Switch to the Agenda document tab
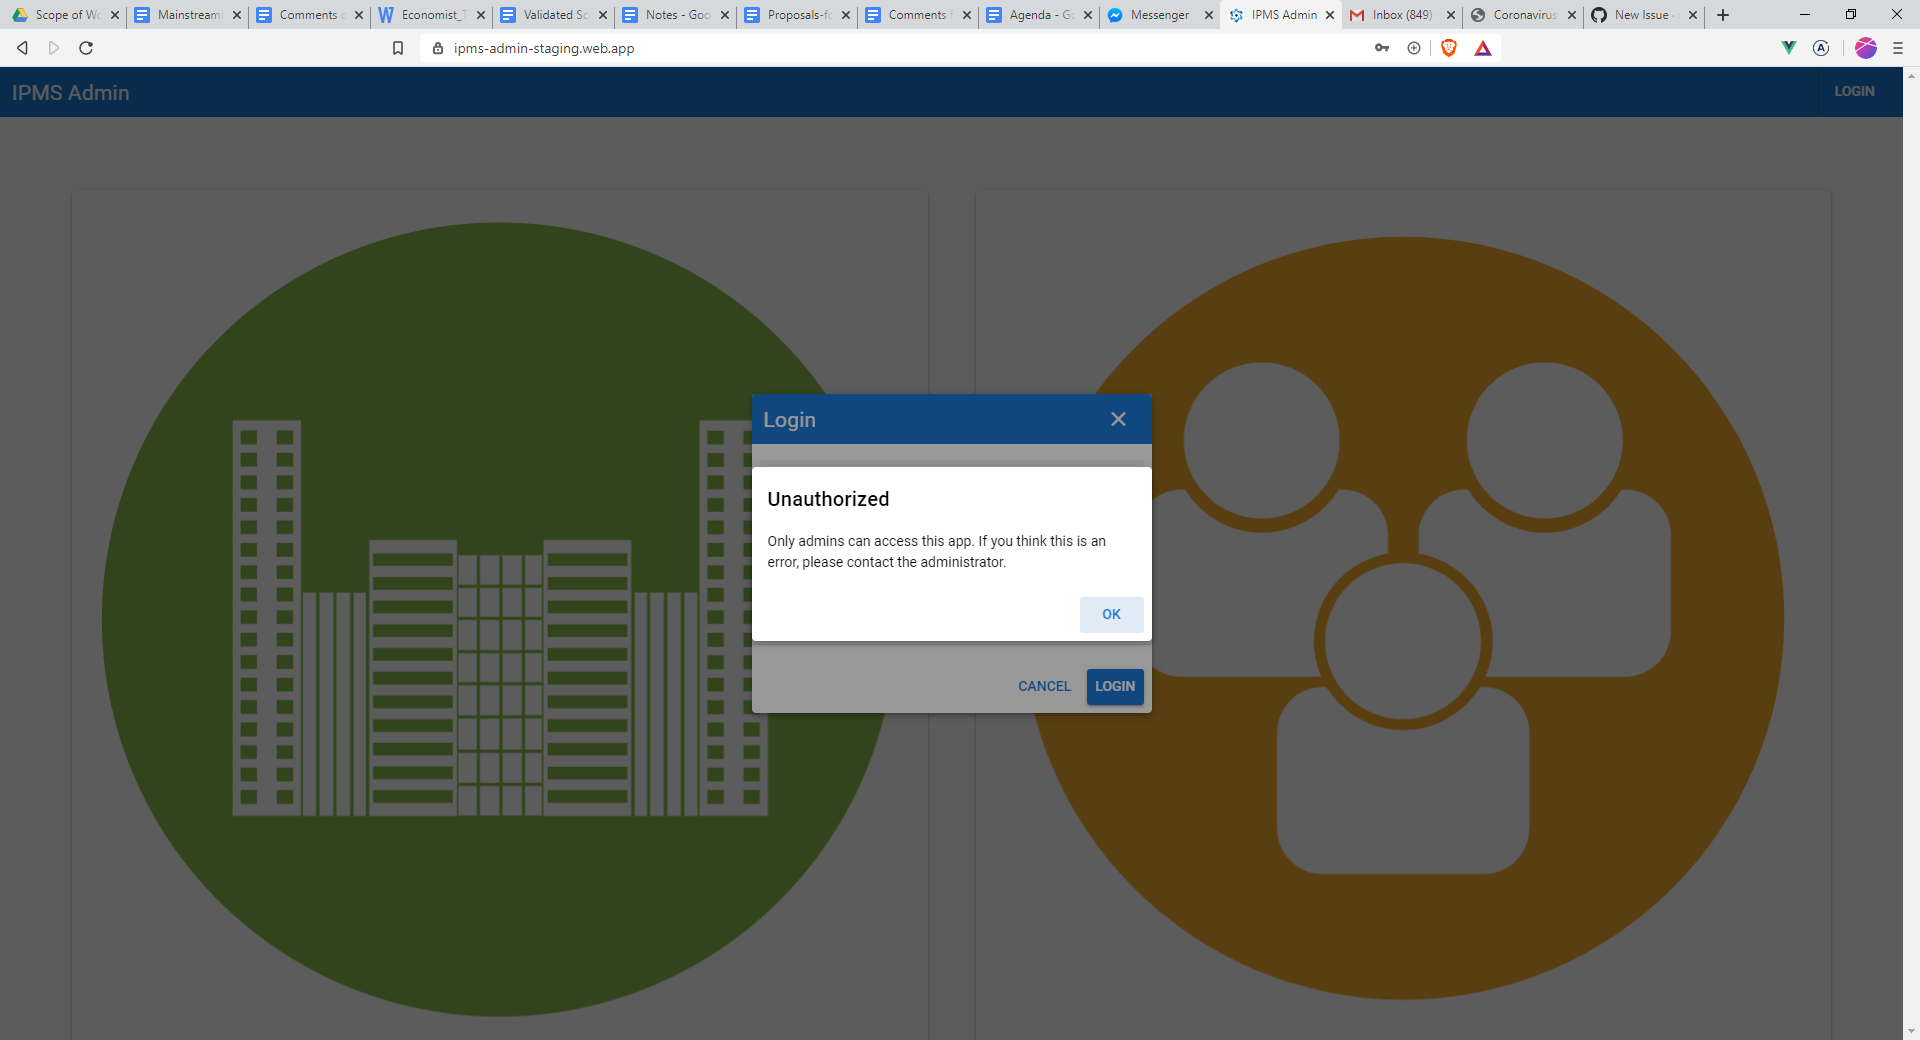This screenshot has height=1040, width=1920. click(x=1039, y=15)
